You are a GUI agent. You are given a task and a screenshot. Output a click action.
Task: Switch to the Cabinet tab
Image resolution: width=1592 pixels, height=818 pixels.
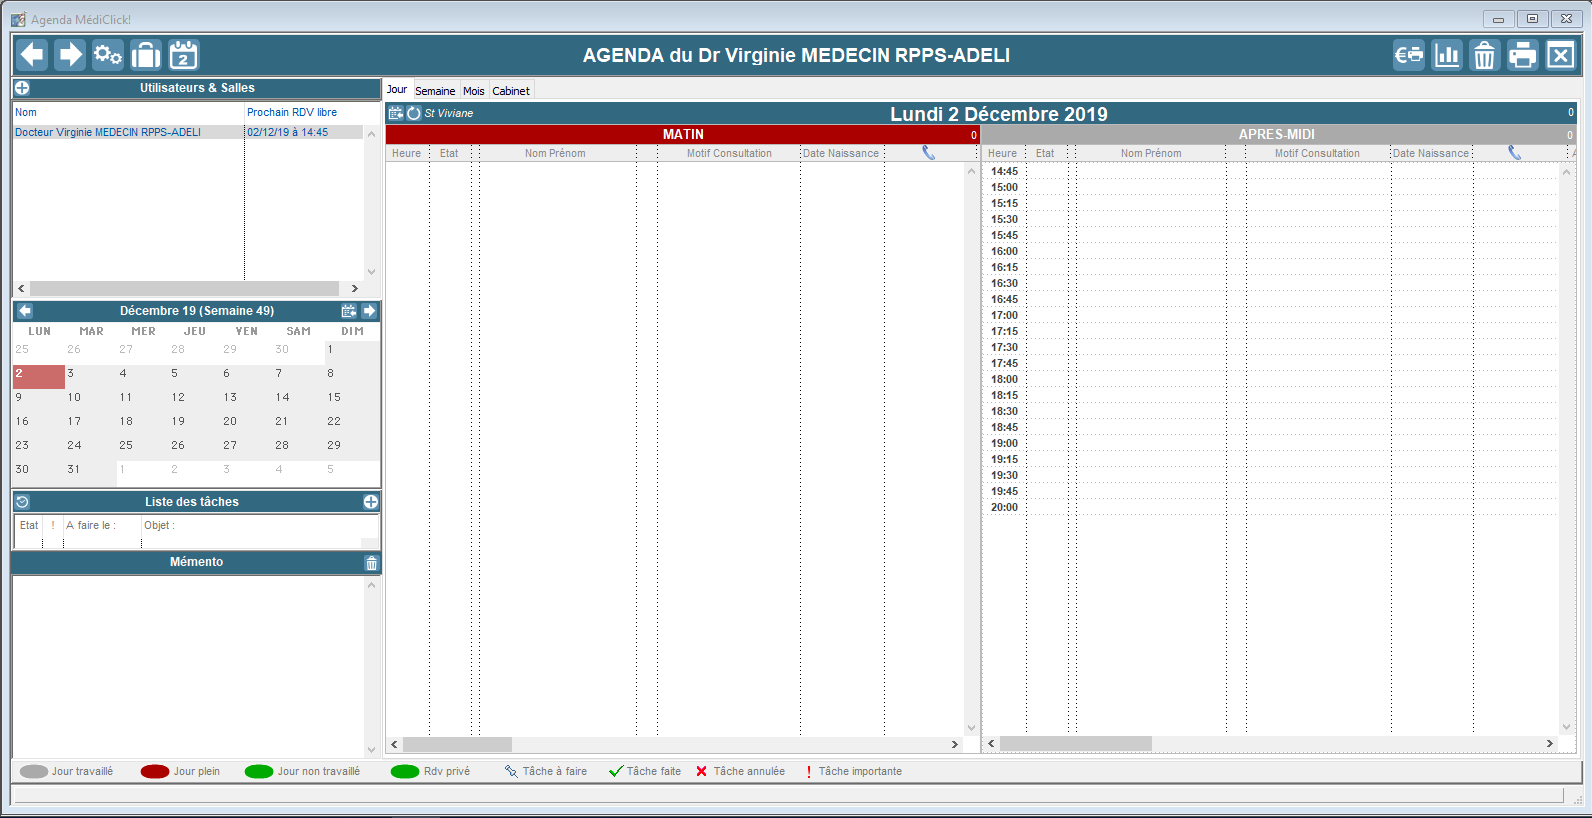(511, 91)
